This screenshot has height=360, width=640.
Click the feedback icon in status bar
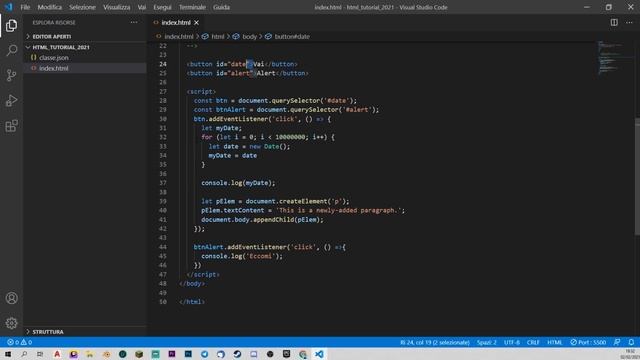click(x=617, y=342)
